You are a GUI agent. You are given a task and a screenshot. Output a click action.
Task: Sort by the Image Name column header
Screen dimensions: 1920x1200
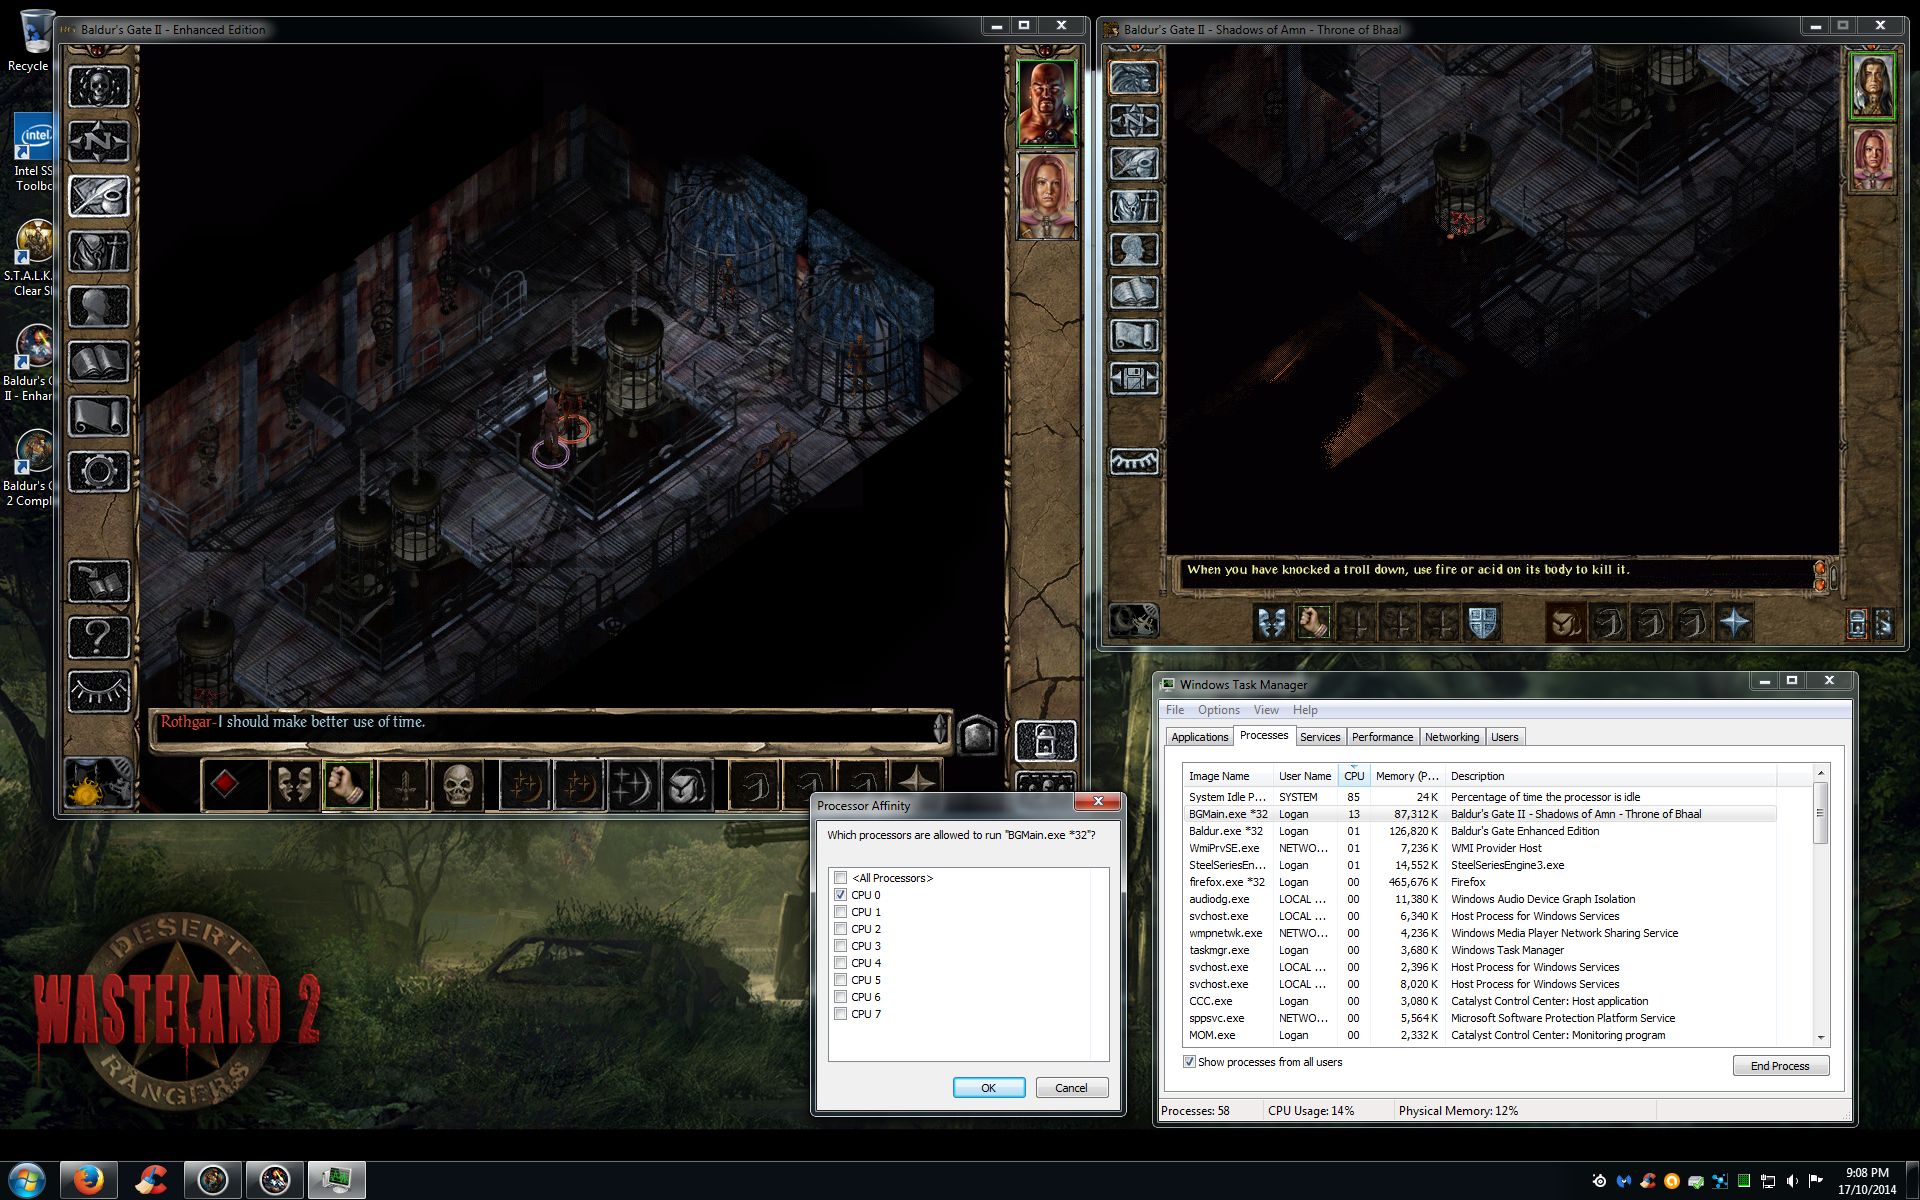coord(1228,776)
